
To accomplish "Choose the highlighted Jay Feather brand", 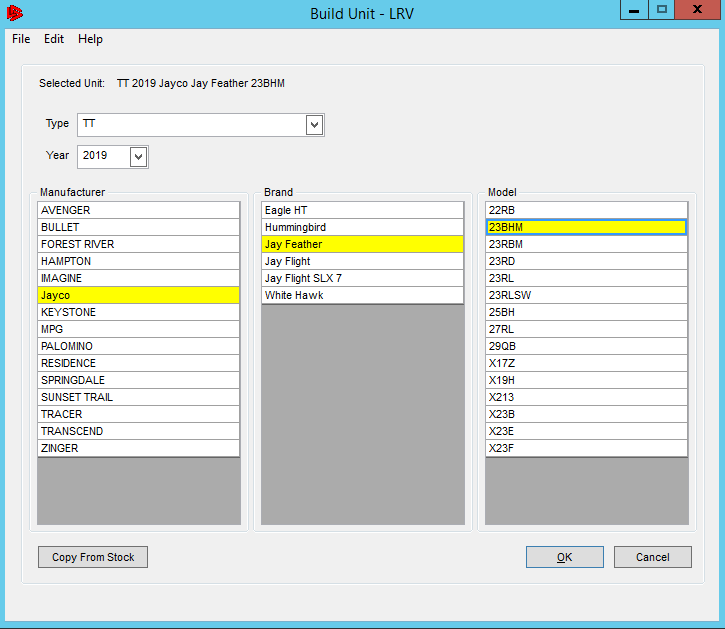I will click(x=362, y=244).
